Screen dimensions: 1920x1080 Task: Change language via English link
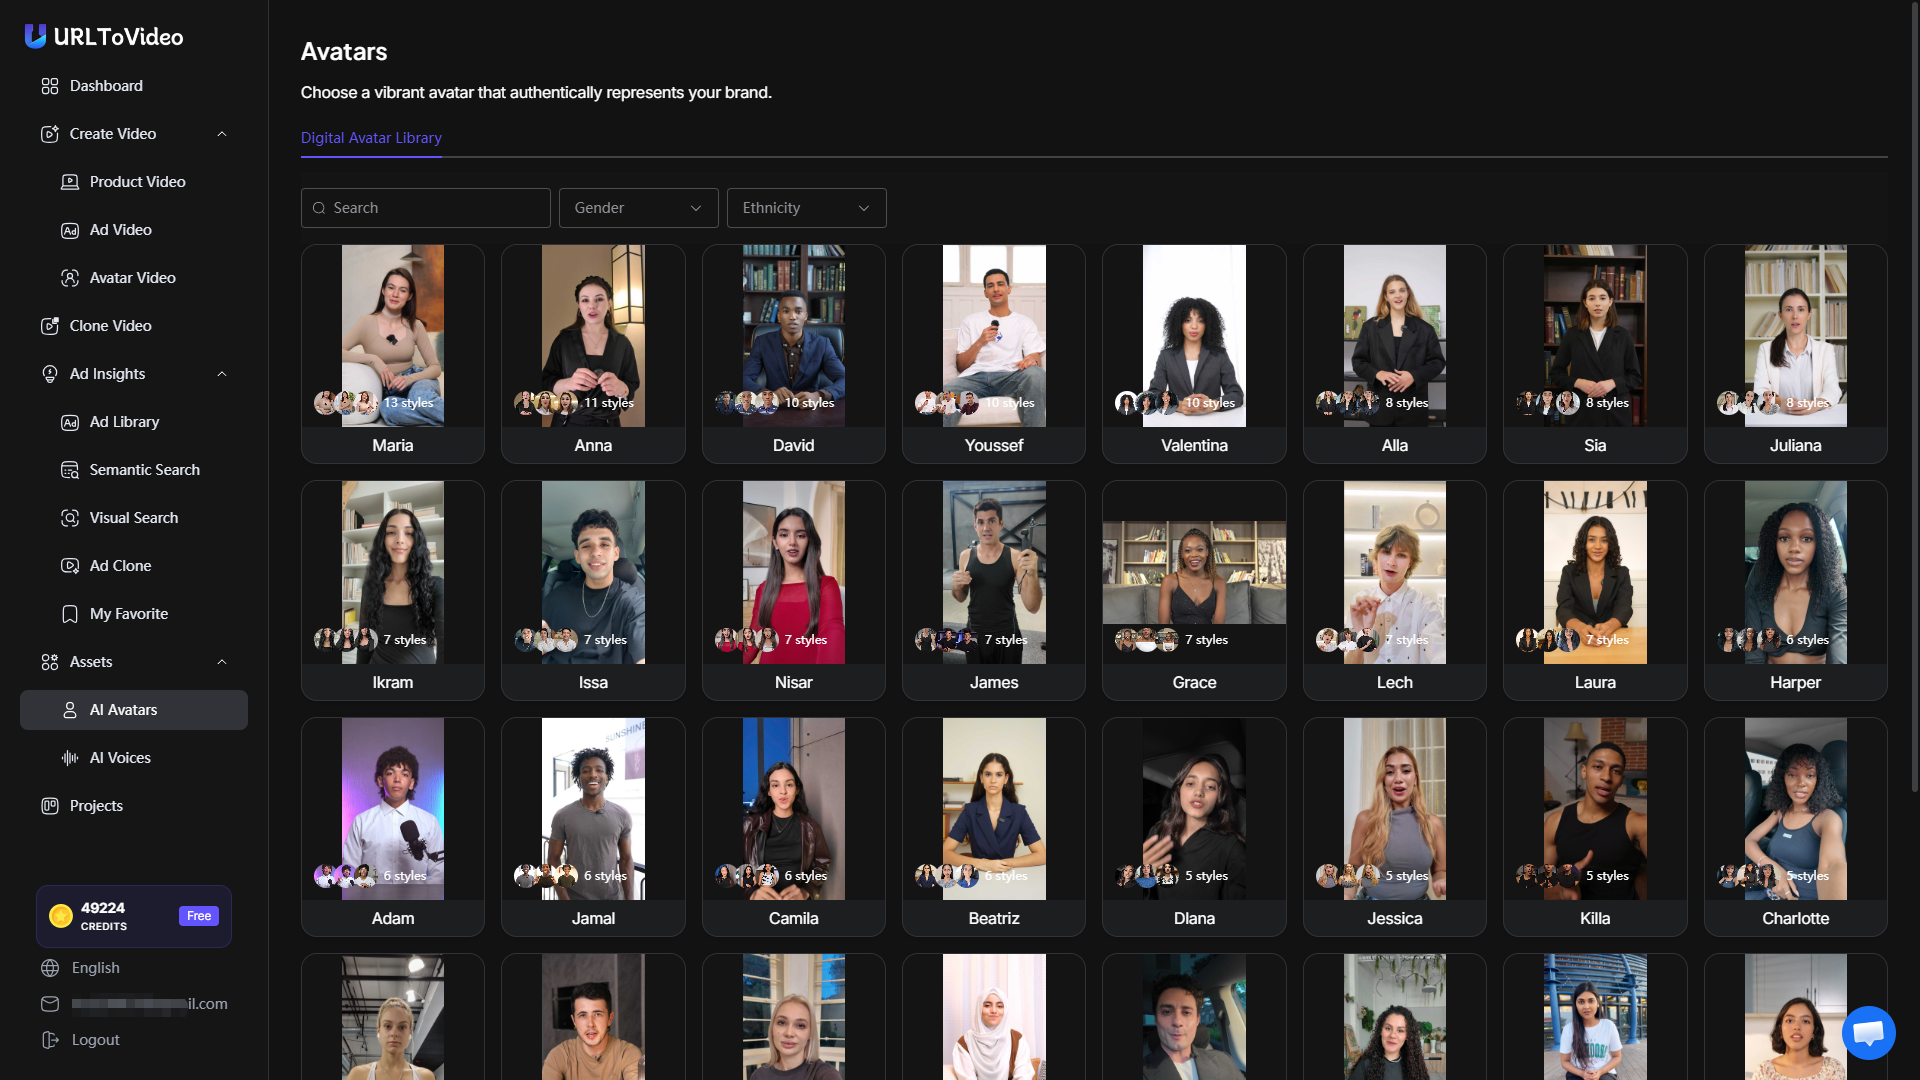pyautogui.click(x=95, y=968)
